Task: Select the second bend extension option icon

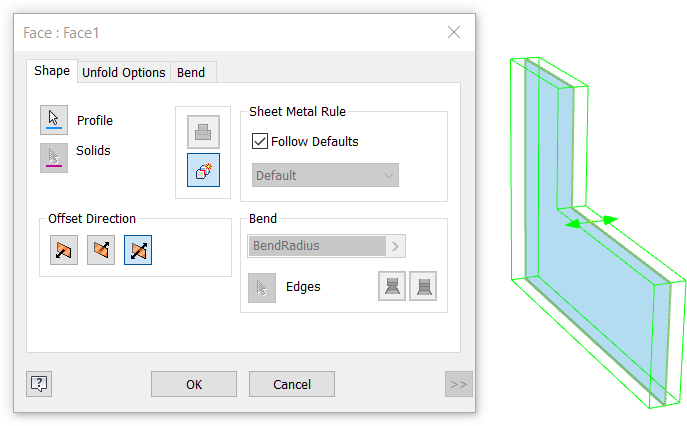Action: 423,286
